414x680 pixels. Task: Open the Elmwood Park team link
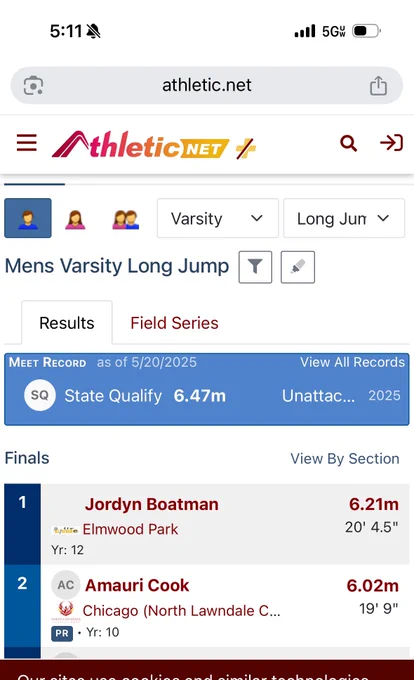[130, 529]
